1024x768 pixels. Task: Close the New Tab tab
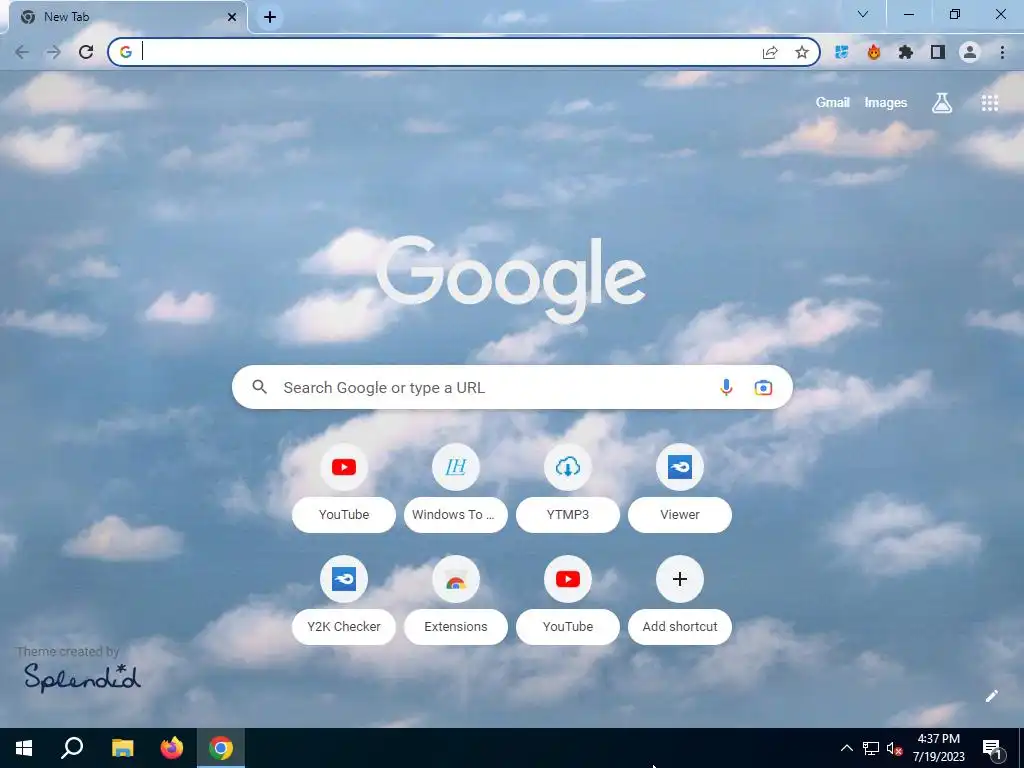232,17
